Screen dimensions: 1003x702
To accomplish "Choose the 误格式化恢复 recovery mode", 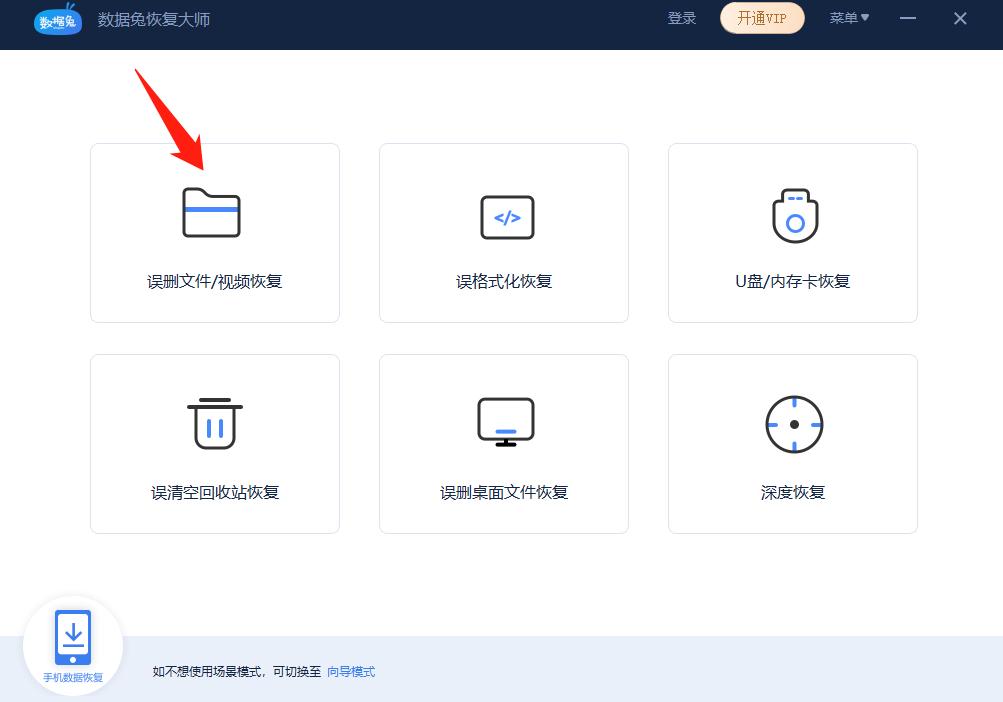I will [x=503, y=232].
